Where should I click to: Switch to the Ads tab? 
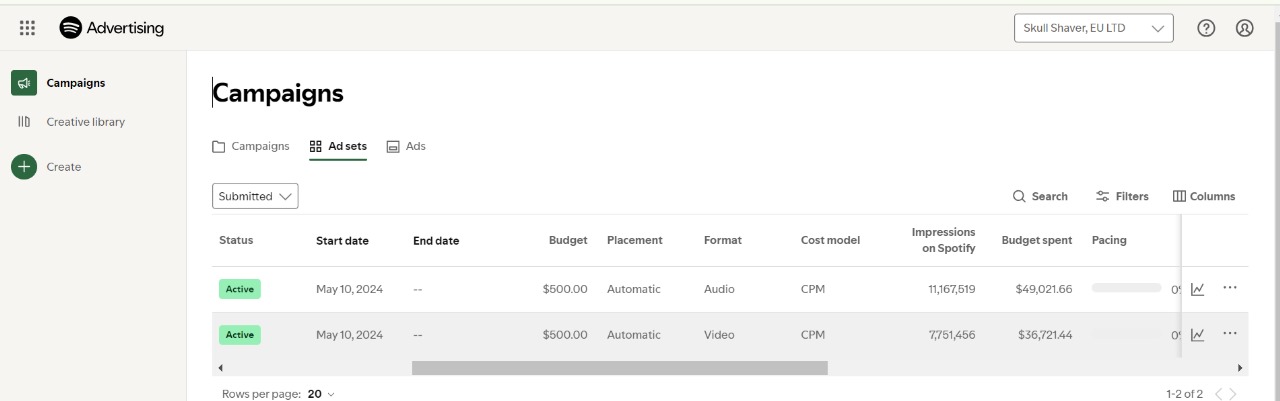pos(406,146)
